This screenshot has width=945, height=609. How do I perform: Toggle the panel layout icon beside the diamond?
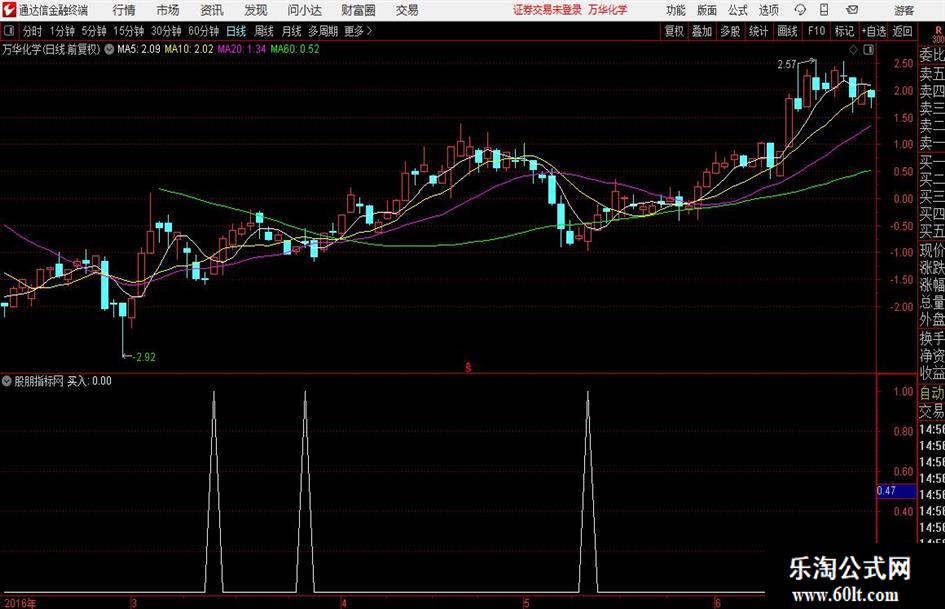click(x=868, y=50)
